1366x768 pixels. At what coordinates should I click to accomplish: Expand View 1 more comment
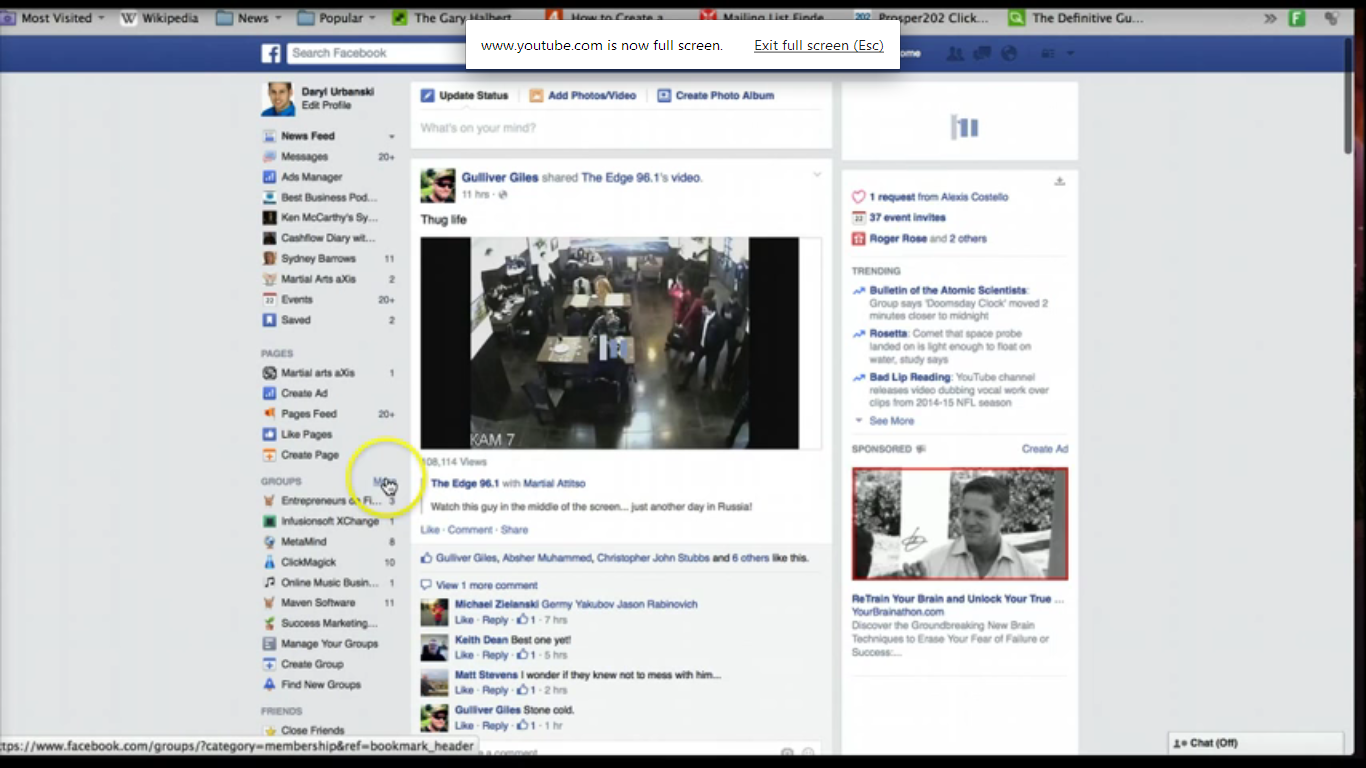click(487, 585)
